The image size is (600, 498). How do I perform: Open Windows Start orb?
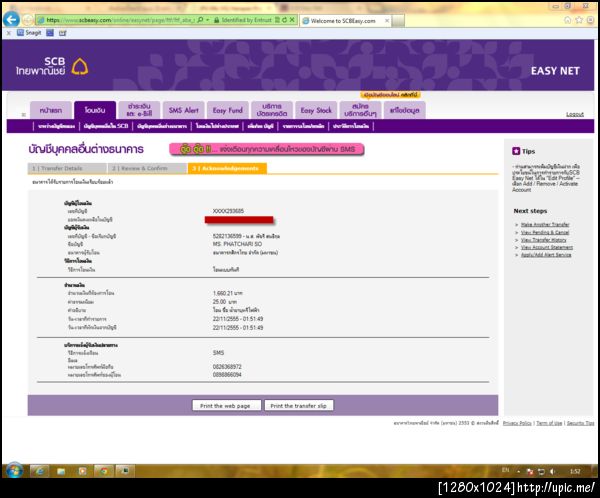coord(14,470)
